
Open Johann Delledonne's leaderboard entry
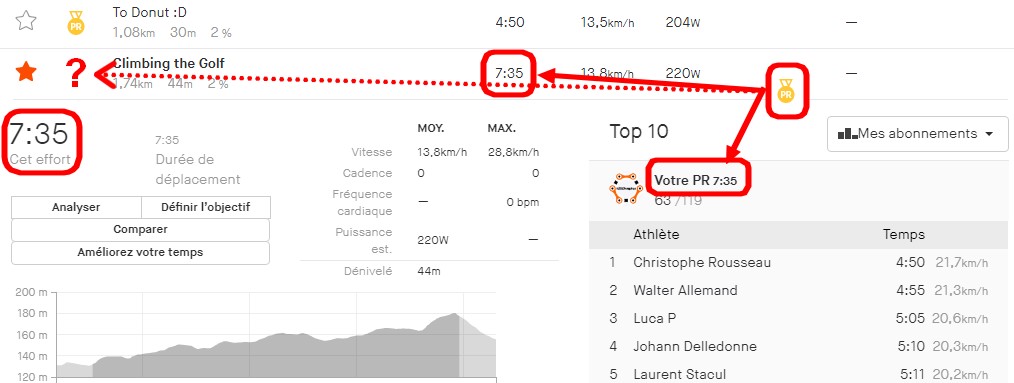pyautogui.click(x=695, y=346)
